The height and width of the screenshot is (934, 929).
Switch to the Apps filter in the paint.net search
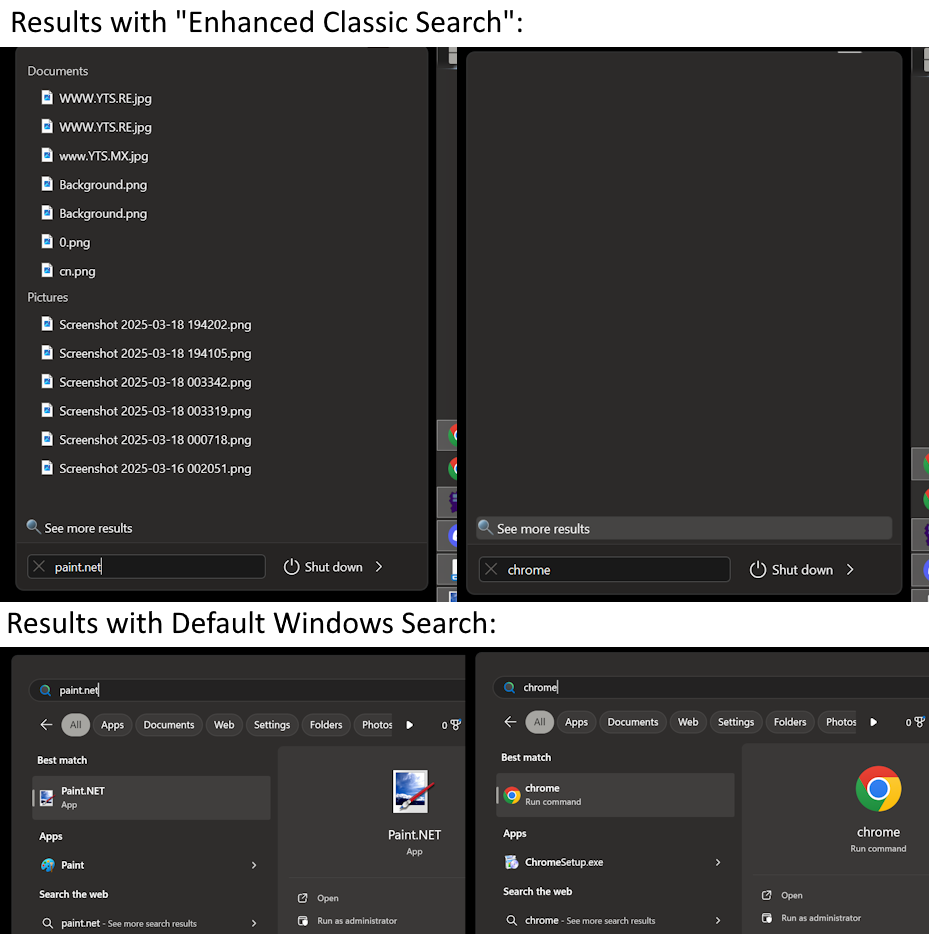[x=112, y=725]
